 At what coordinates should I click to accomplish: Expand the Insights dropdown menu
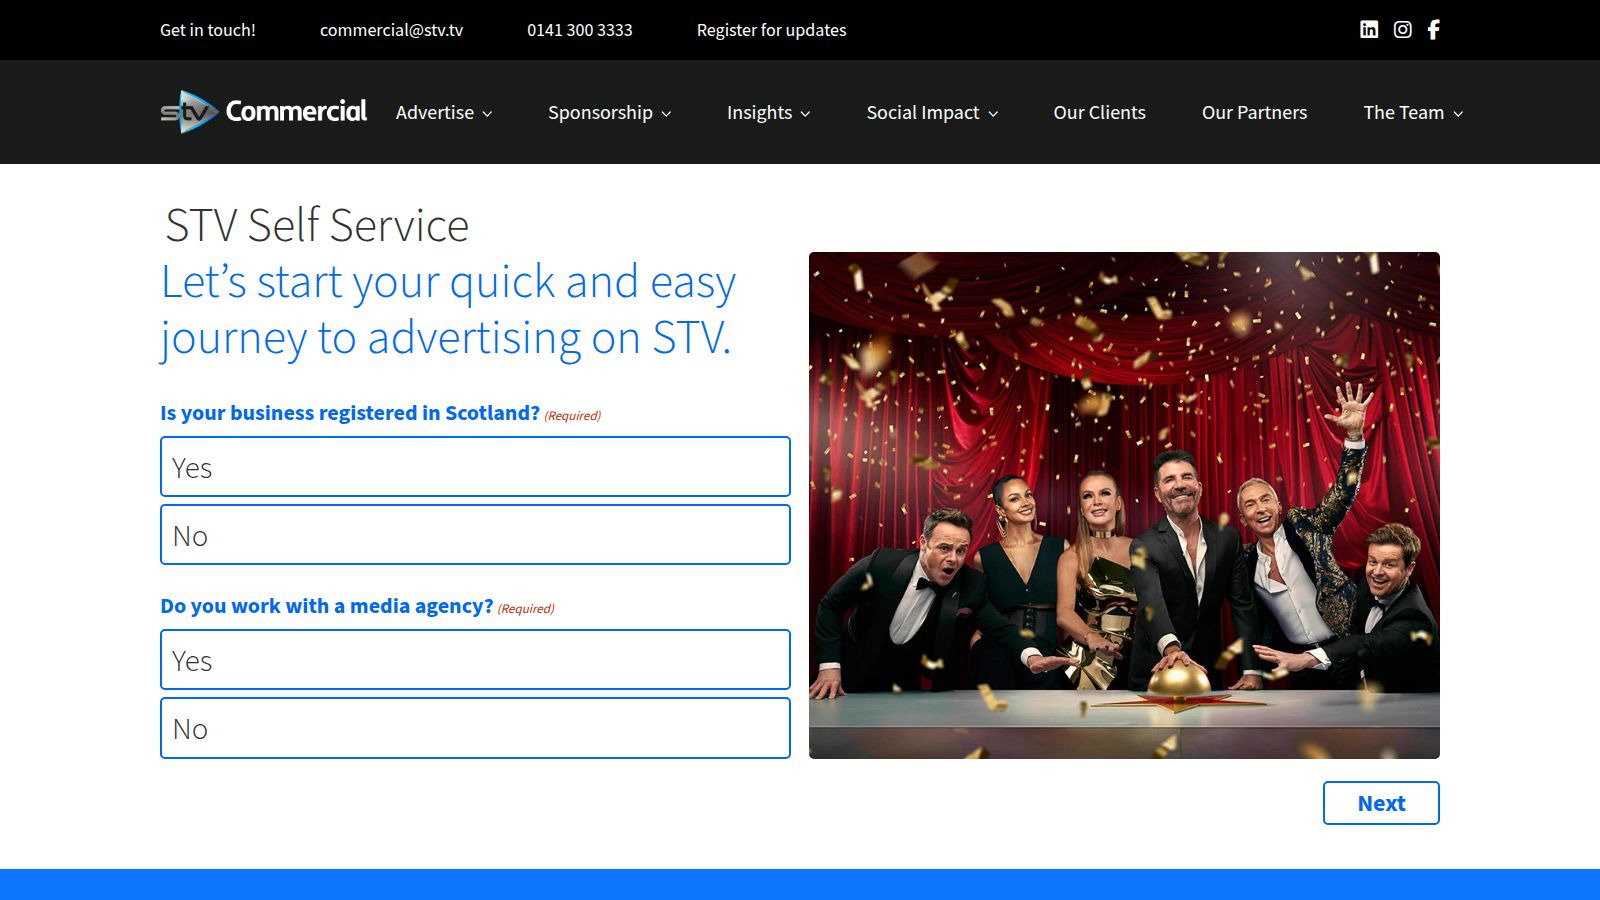(768, 113)
